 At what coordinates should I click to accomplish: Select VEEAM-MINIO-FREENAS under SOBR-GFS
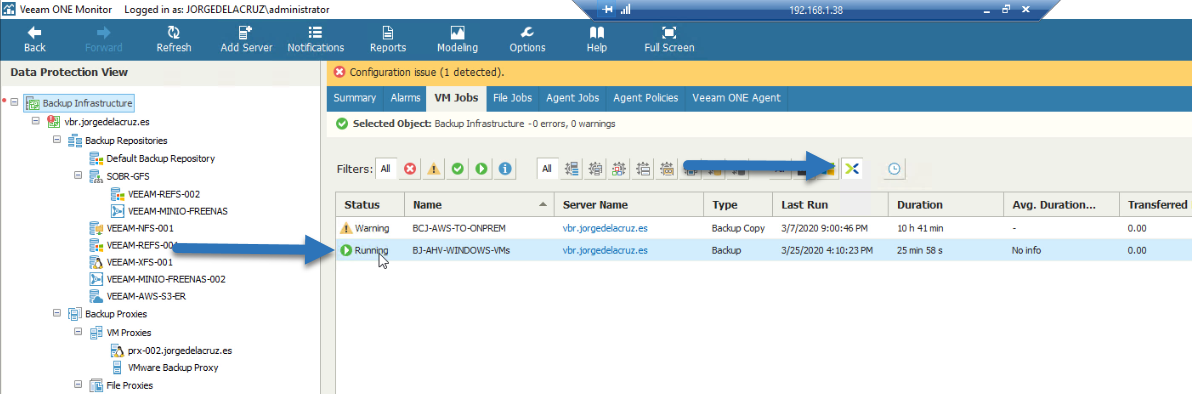tap(178, 211)
